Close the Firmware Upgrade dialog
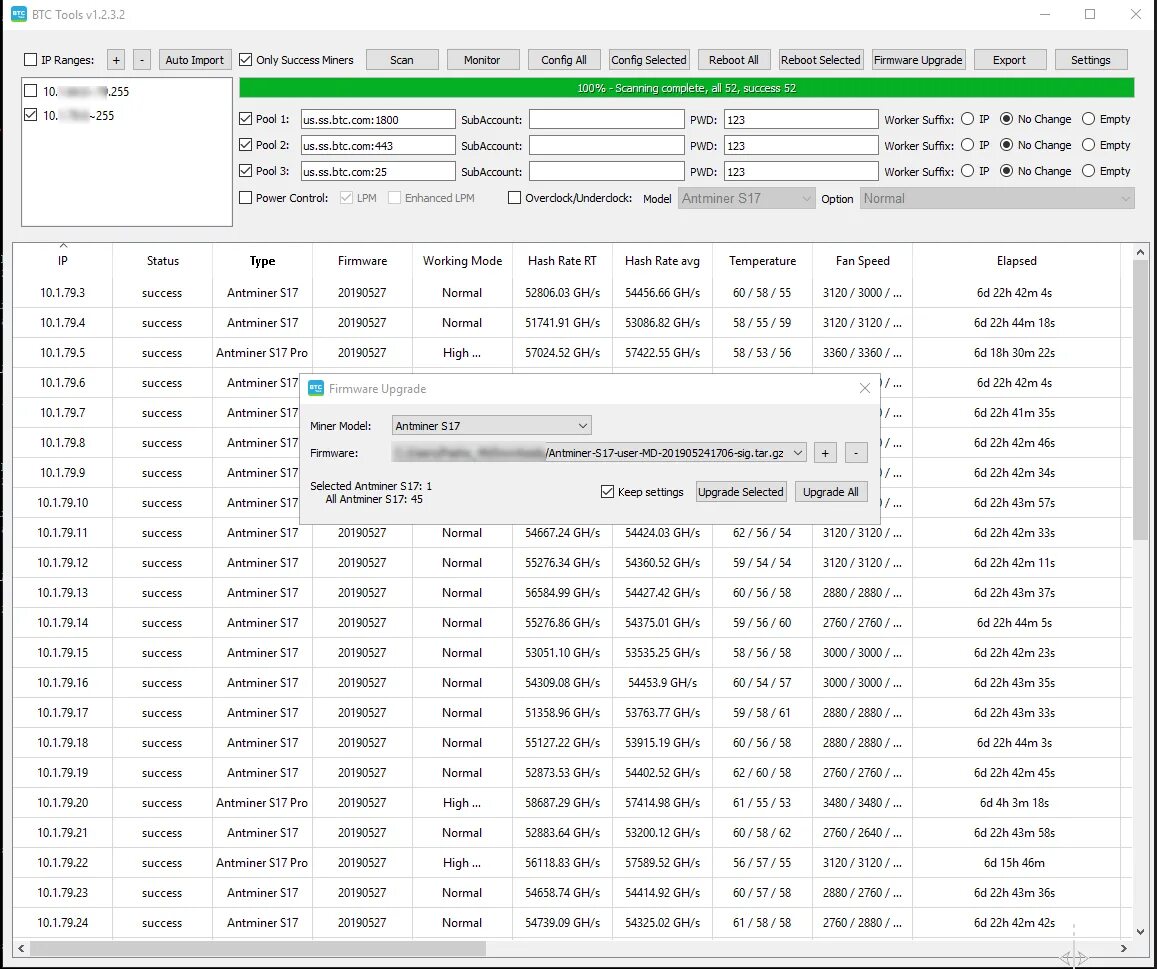 [x=865, y=388]
